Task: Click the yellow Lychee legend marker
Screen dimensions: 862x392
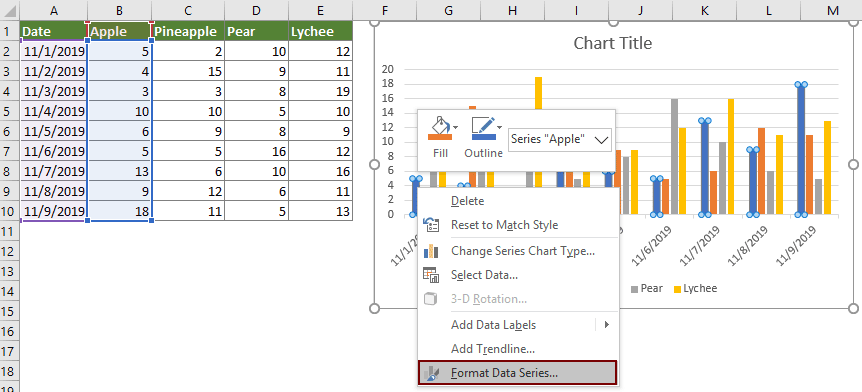Action: 678,289
